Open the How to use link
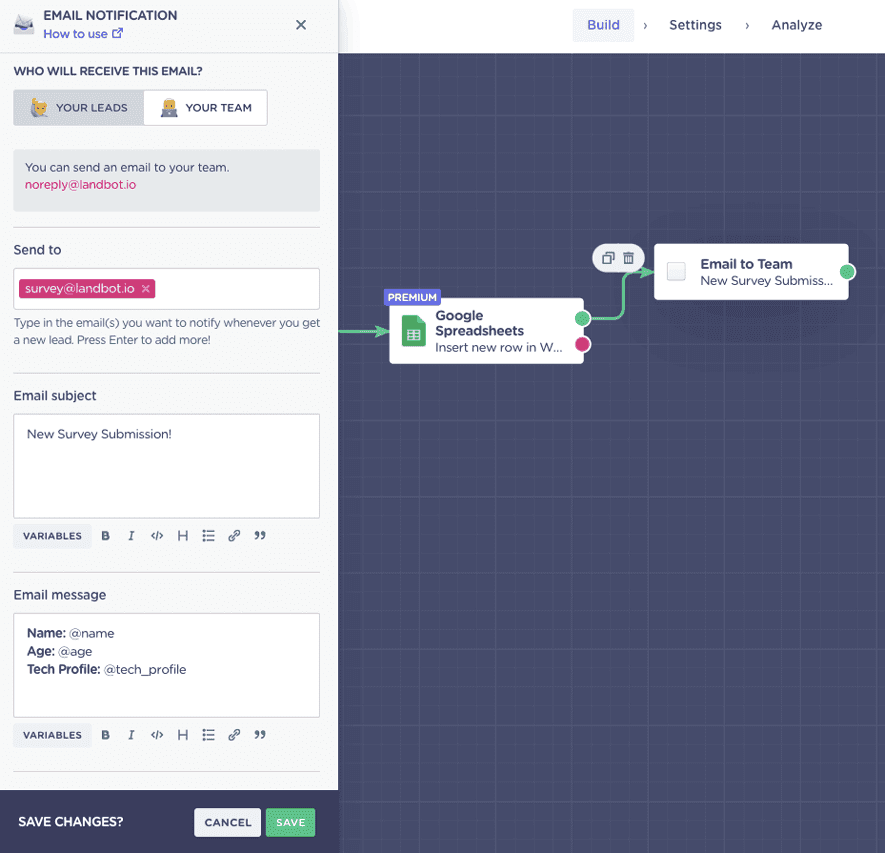Image resolution: width=885 pixels, height=853 pixels. coord(76,33)
